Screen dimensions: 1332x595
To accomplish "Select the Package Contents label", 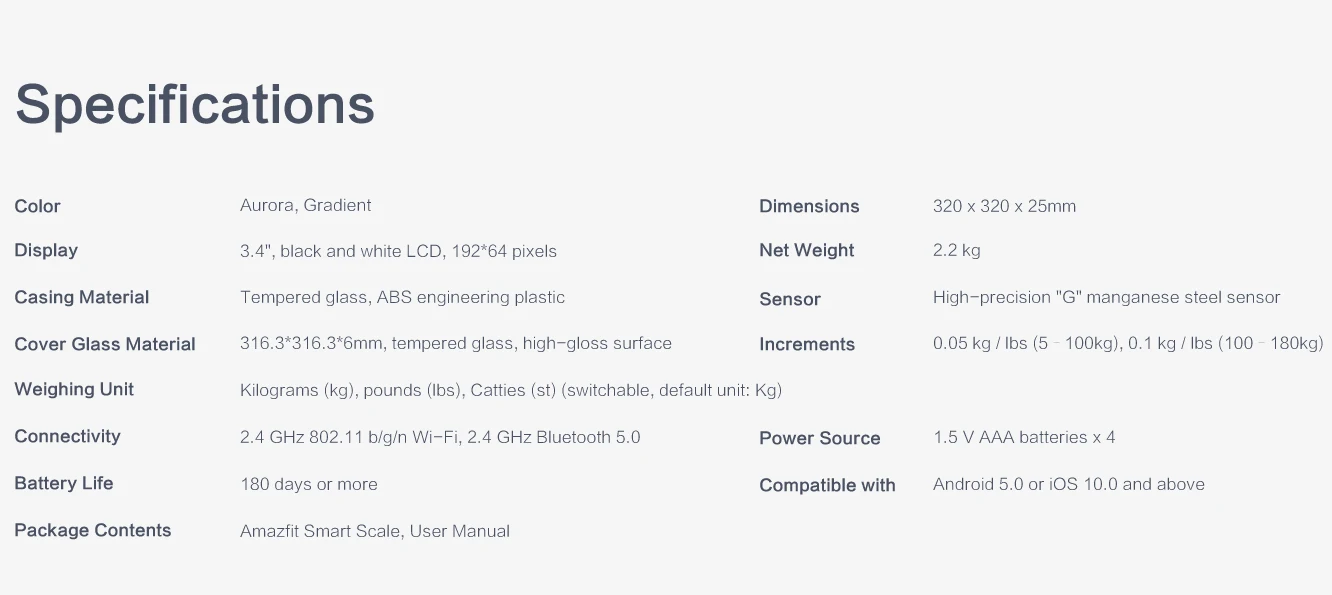I will (93, 530).
